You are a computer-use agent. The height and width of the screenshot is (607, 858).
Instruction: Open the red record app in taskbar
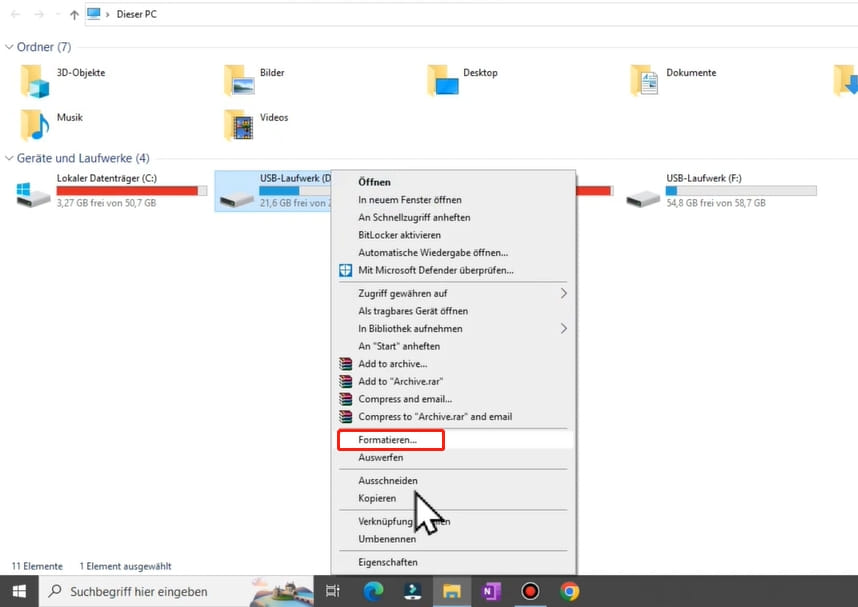[530, 592]
